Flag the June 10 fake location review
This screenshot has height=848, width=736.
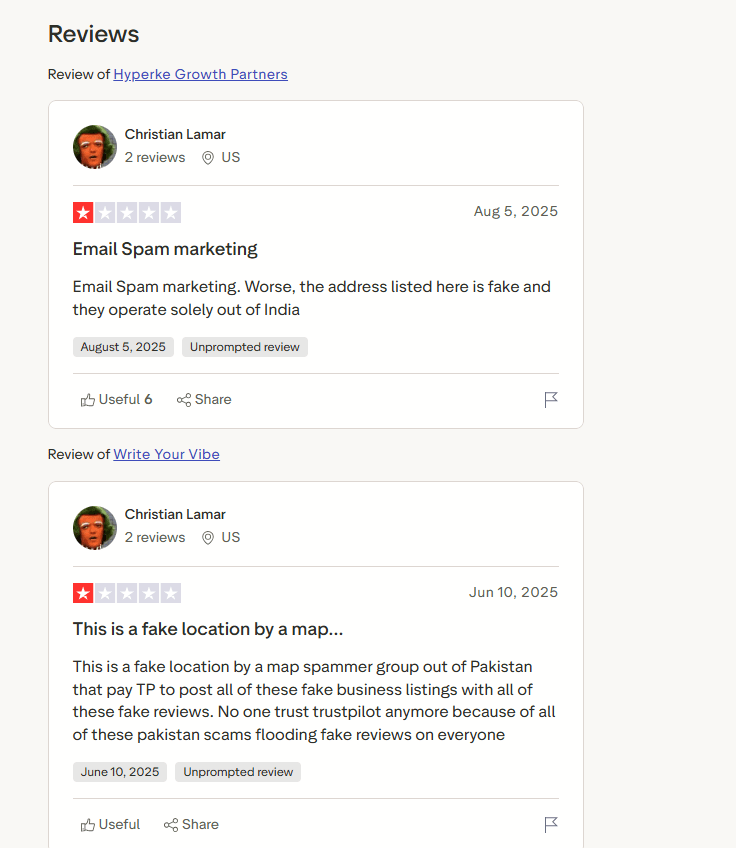tap(550, 825)
